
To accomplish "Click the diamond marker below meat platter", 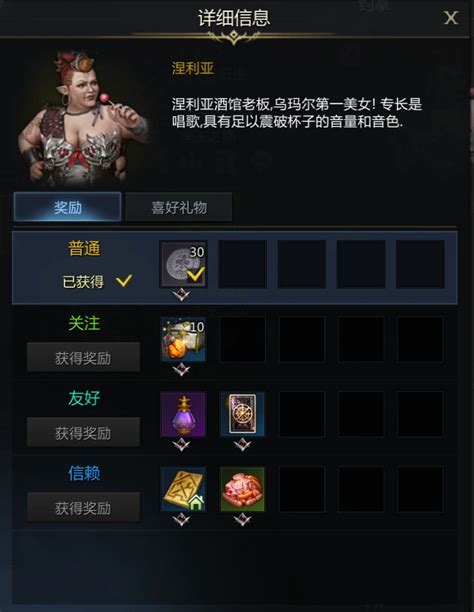I will [242, 519].
